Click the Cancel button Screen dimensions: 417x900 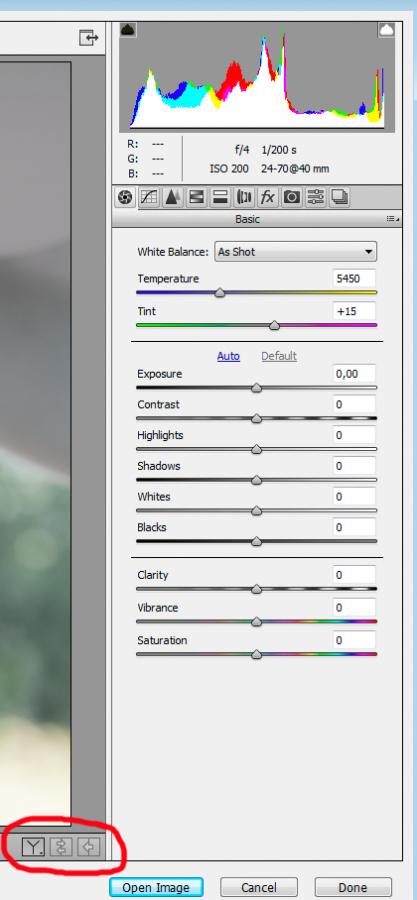pyautogui.click(x=259, y=888)
